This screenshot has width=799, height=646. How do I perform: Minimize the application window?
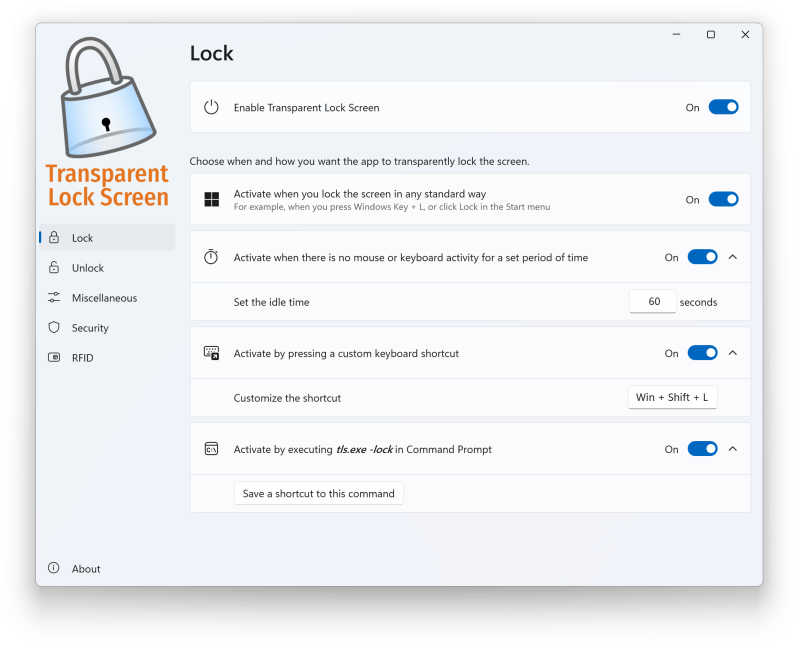676,35
